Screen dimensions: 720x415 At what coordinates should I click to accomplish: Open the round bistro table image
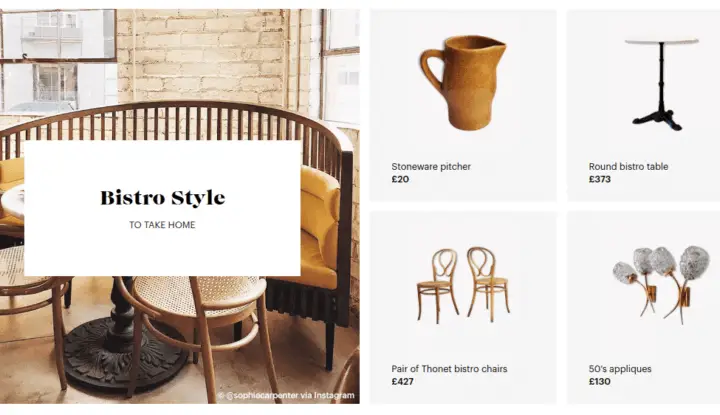661,84
